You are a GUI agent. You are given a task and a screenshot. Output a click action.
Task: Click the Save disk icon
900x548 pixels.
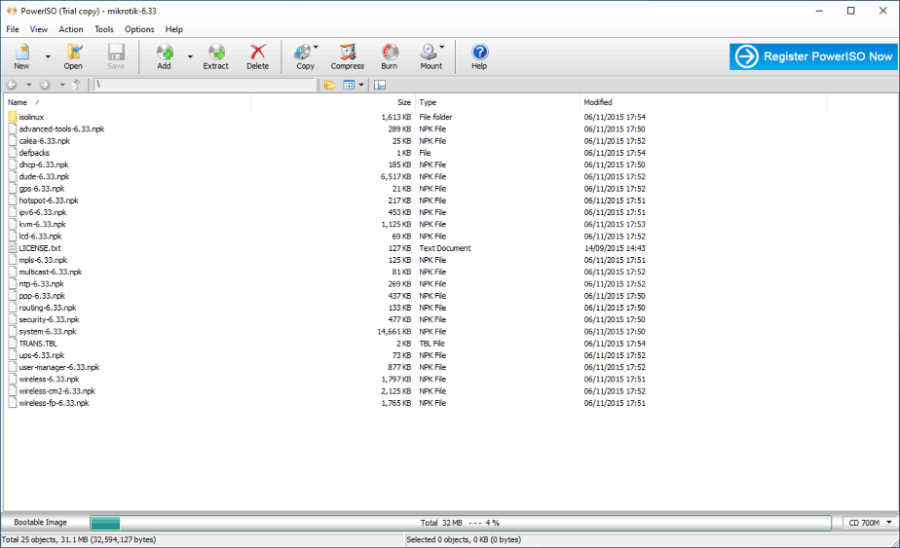tap(116, 52)
